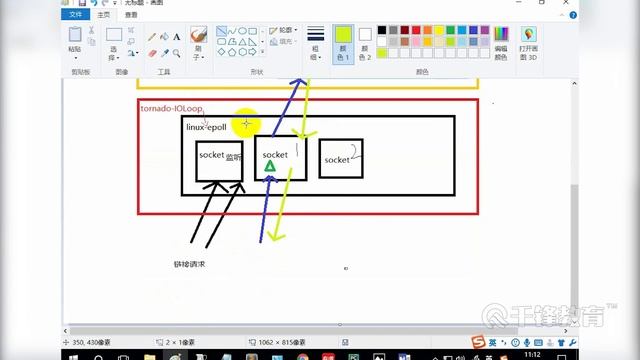The width and height of the screenshot is (640, 360).
Task: Select the Magnifier tool
Action: pos(176,53)
